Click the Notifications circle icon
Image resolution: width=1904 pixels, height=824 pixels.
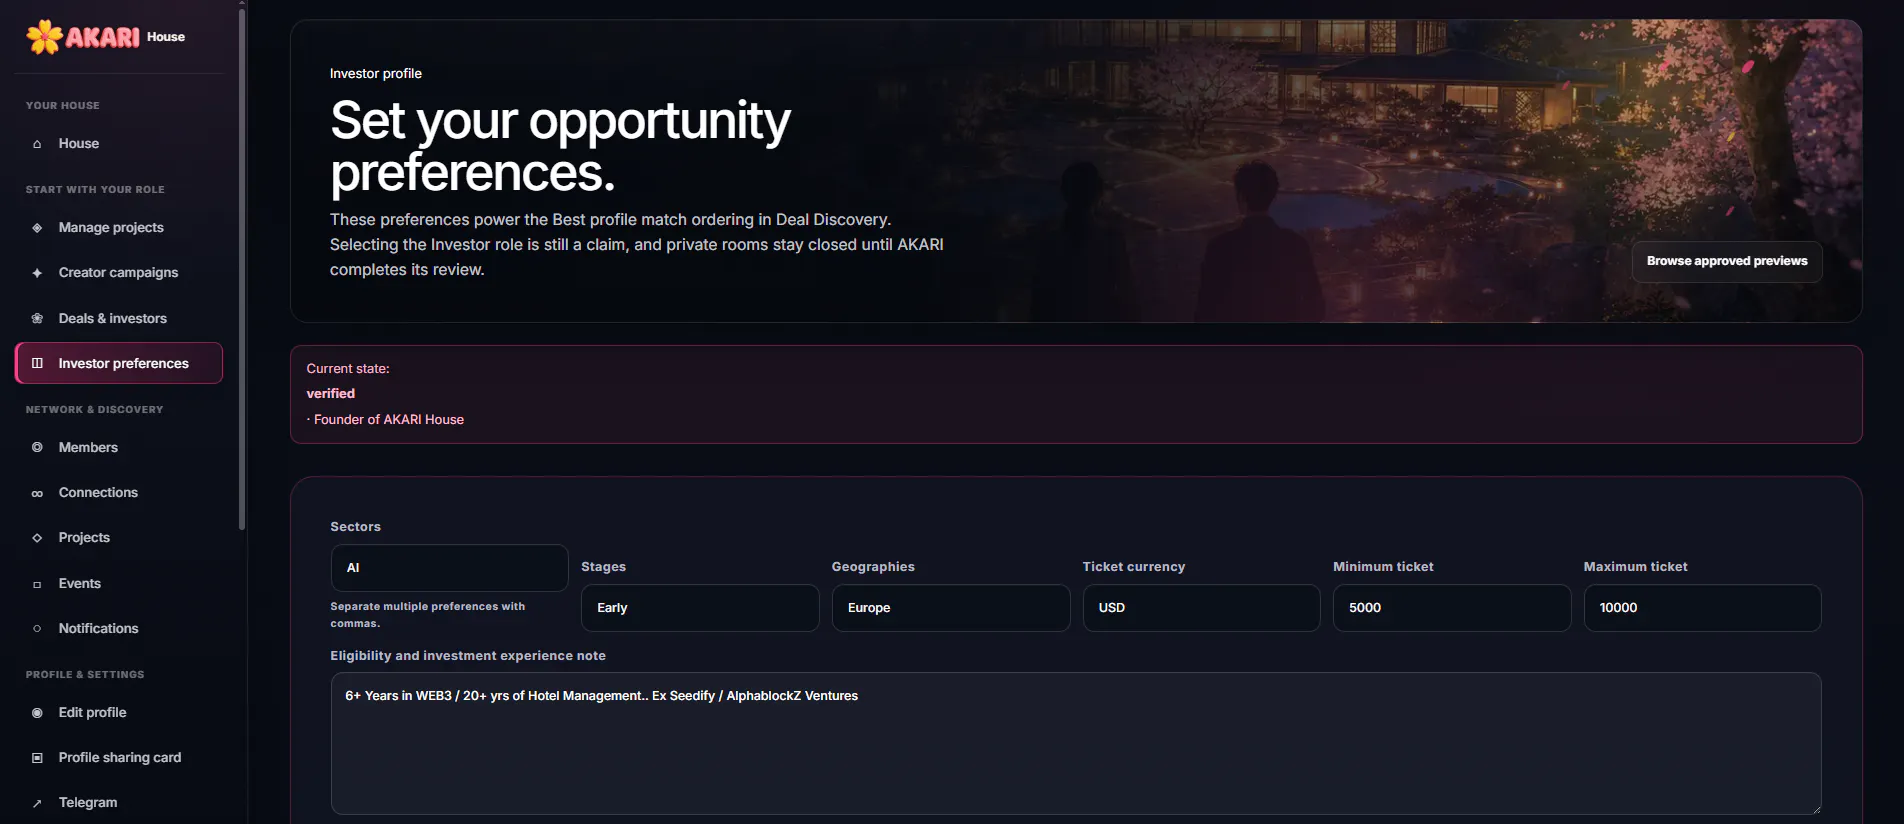coord(37,629)
